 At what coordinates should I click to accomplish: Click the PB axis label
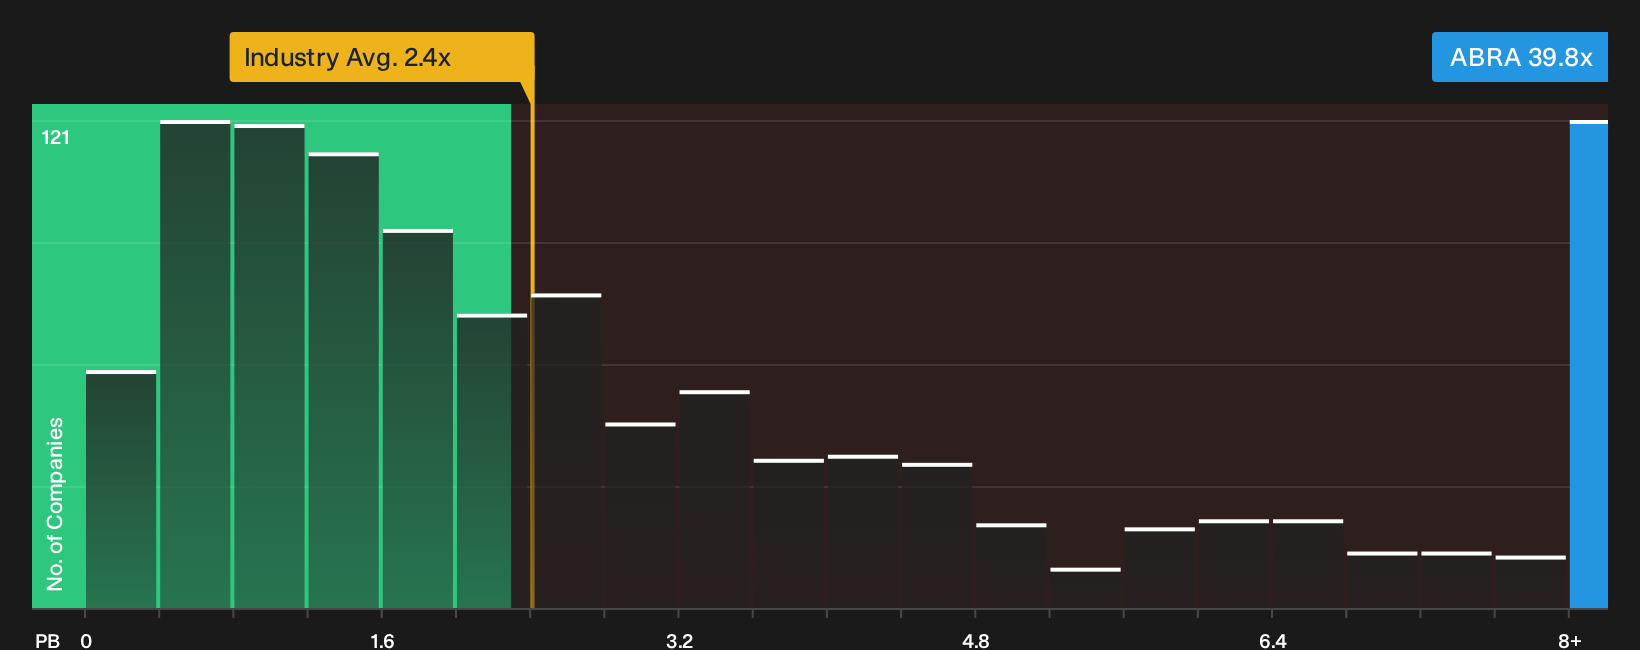coord(47,641)
